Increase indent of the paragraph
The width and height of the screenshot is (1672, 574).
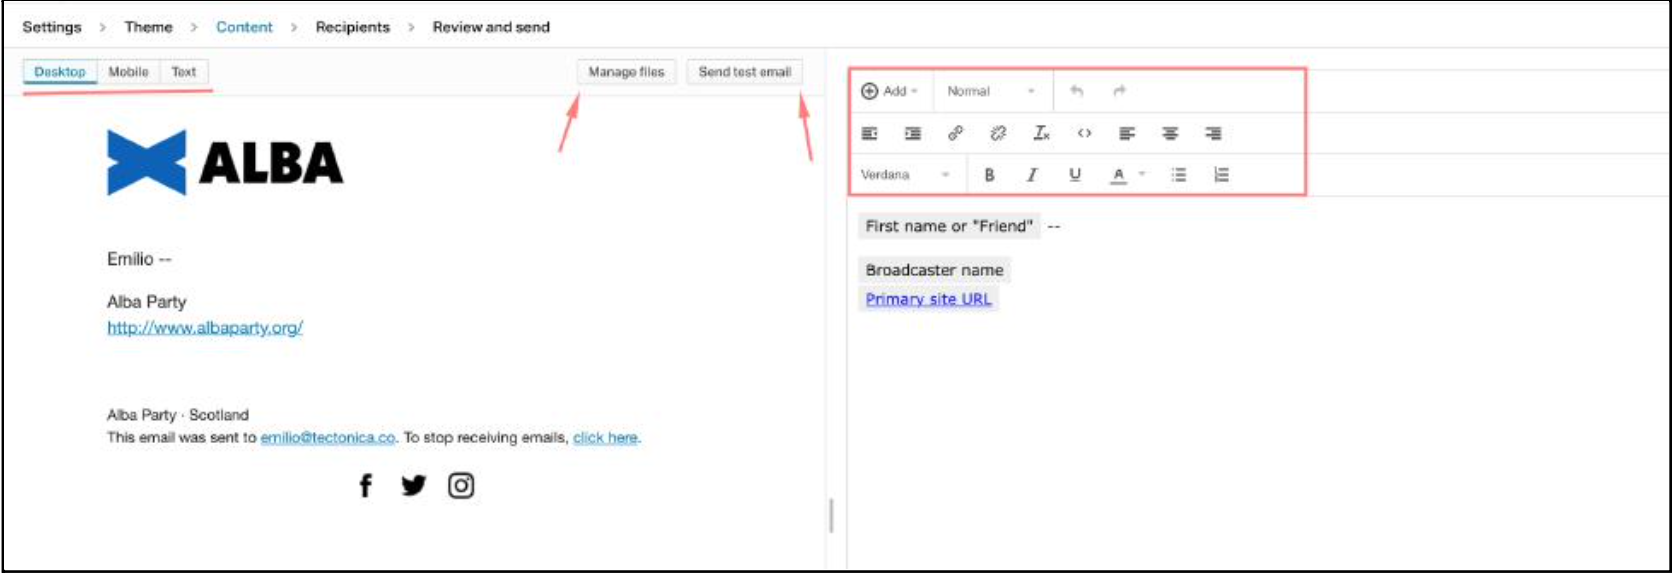pyautogui.click(x=912, y=133)
